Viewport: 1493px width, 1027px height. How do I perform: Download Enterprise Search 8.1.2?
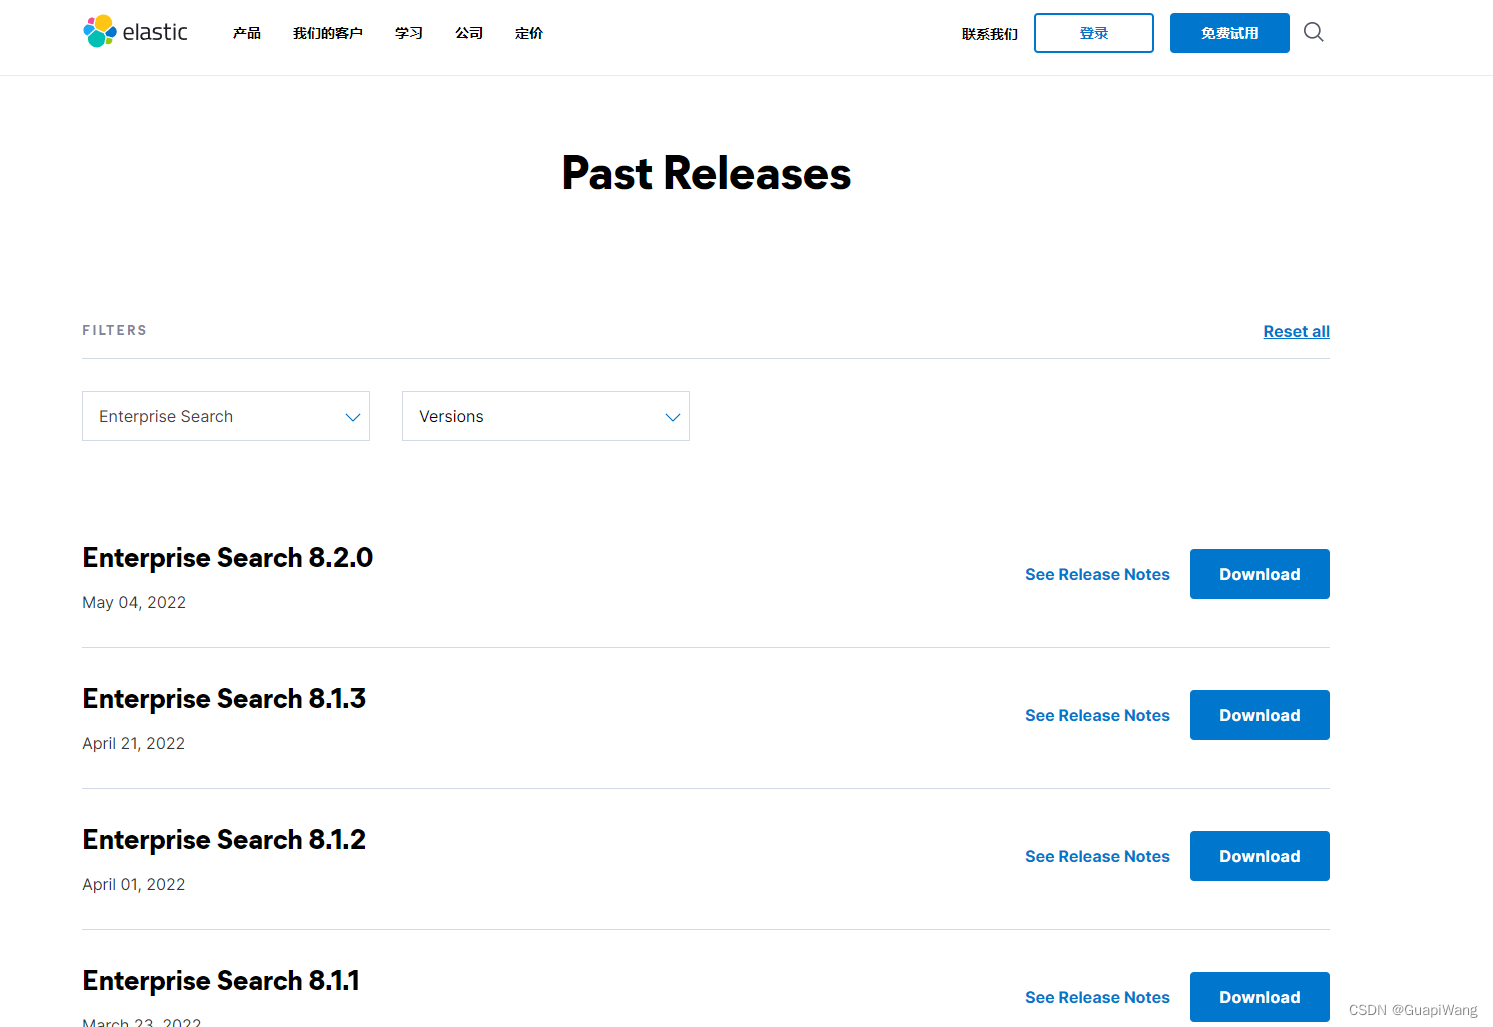(x=1259, y=856)
